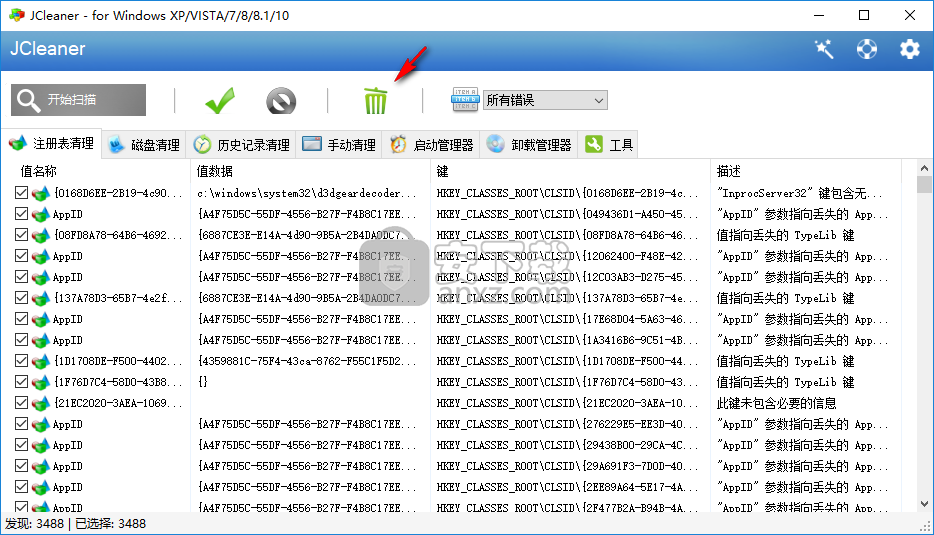Screen dimensions: 934x535
Task: Switch to the 注册表清理 tab
Action: click(x=51, y=144)
